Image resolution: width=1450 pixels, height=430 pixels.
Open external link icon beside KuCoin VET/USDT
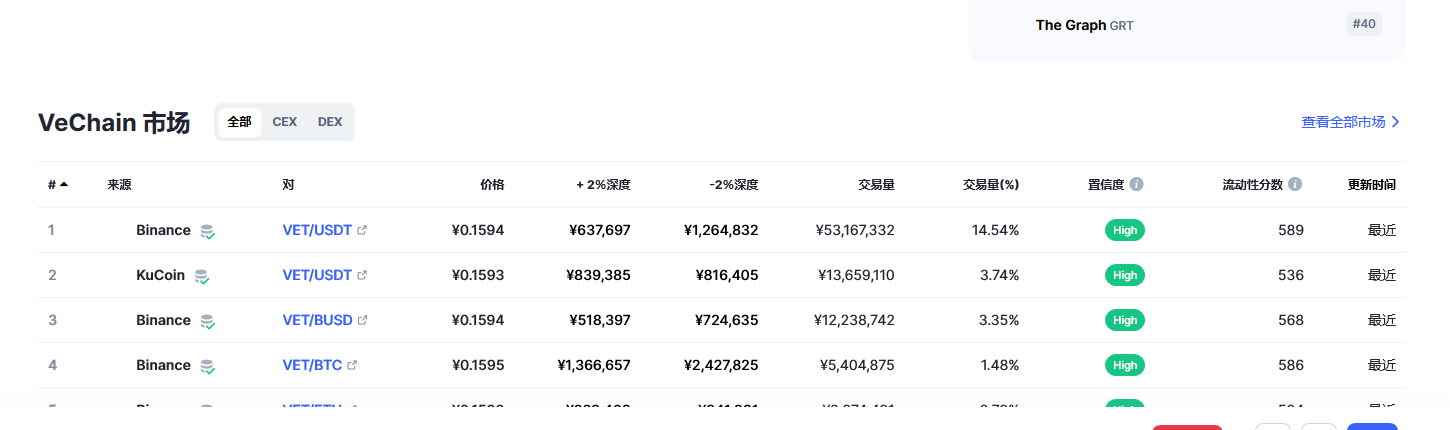pyautogui.click(x=362, y=275)
